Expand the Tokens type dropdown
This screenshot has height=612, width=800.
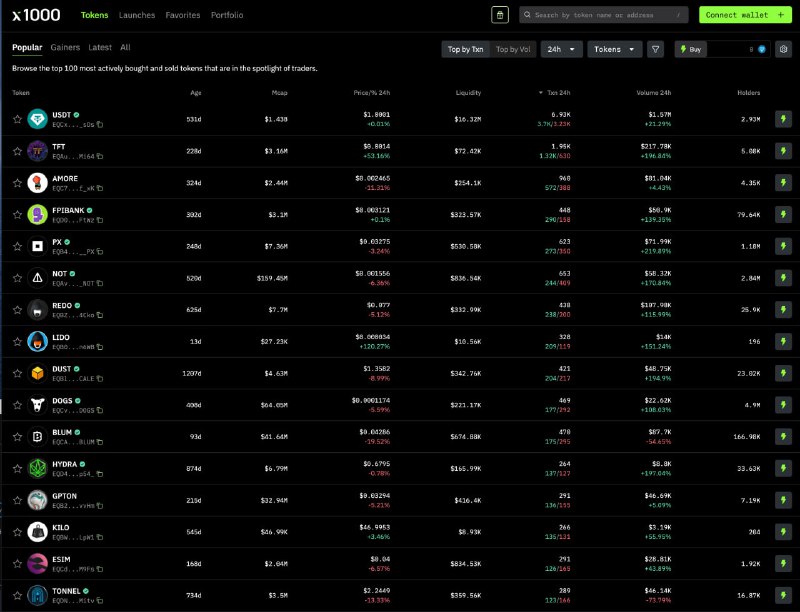point(614,48)
